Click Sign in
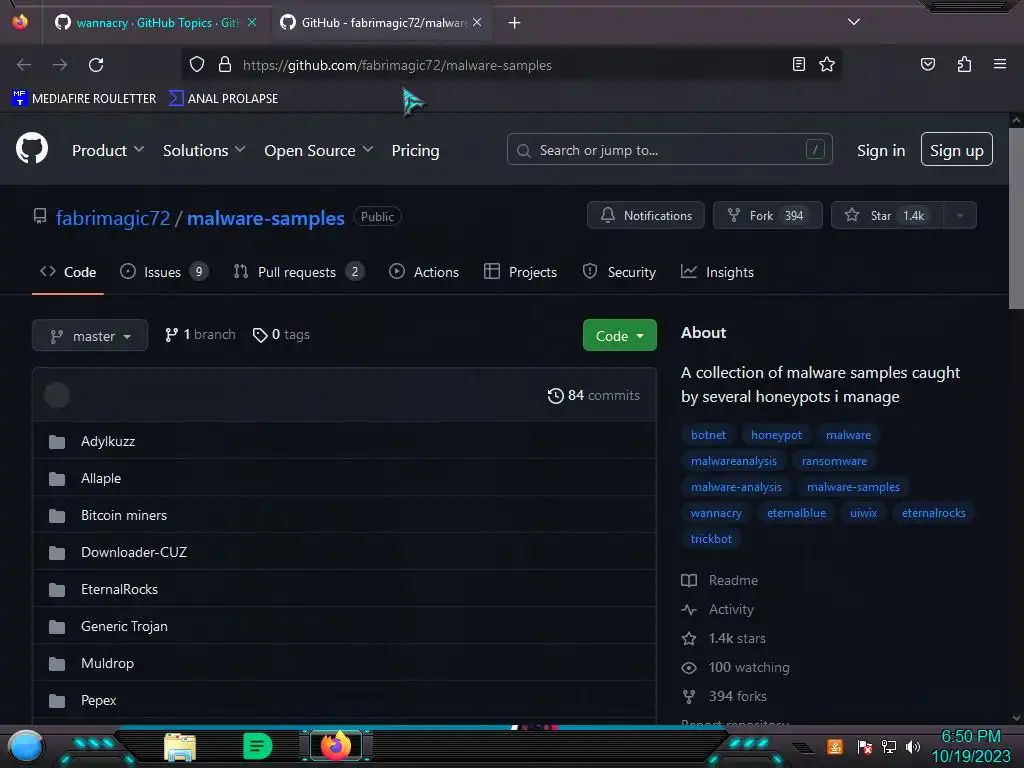 point(880,150)
